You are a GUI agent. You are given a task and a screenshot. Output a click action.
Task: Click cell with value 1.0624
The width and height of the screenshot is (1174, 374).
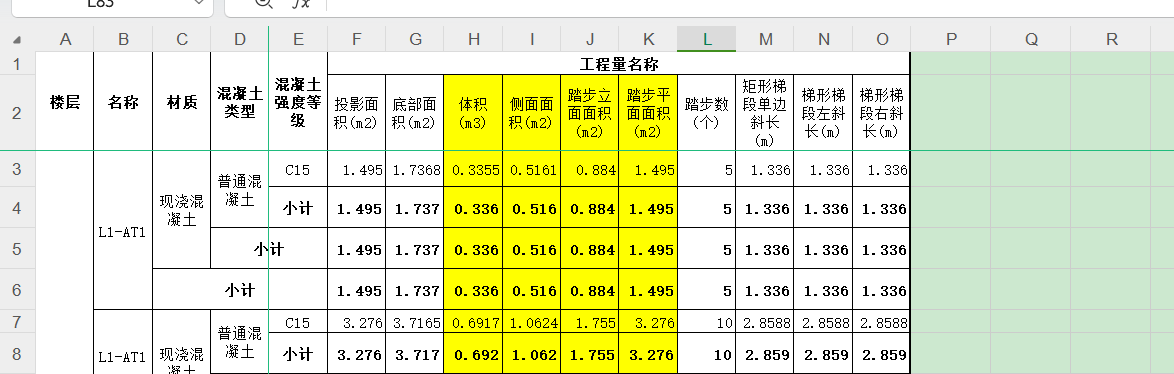pos(532,322)
